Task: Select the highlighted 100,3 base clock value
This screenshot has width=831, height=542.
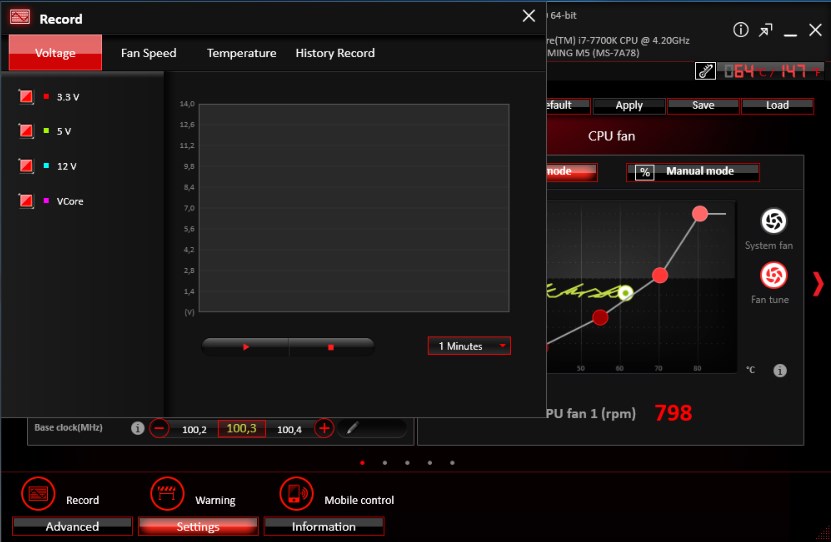Action: click(242, 428)
